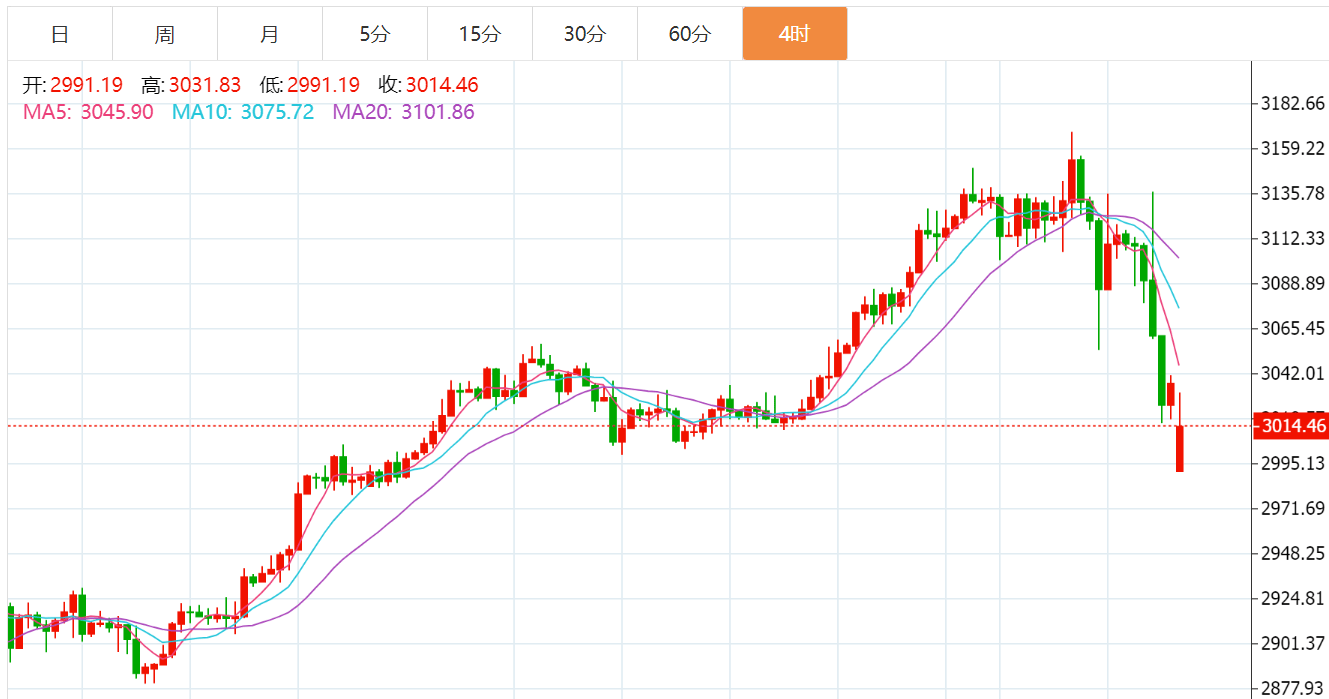Show the 60分 chart tab
The image size is (1329, 699).
[690, 34]
